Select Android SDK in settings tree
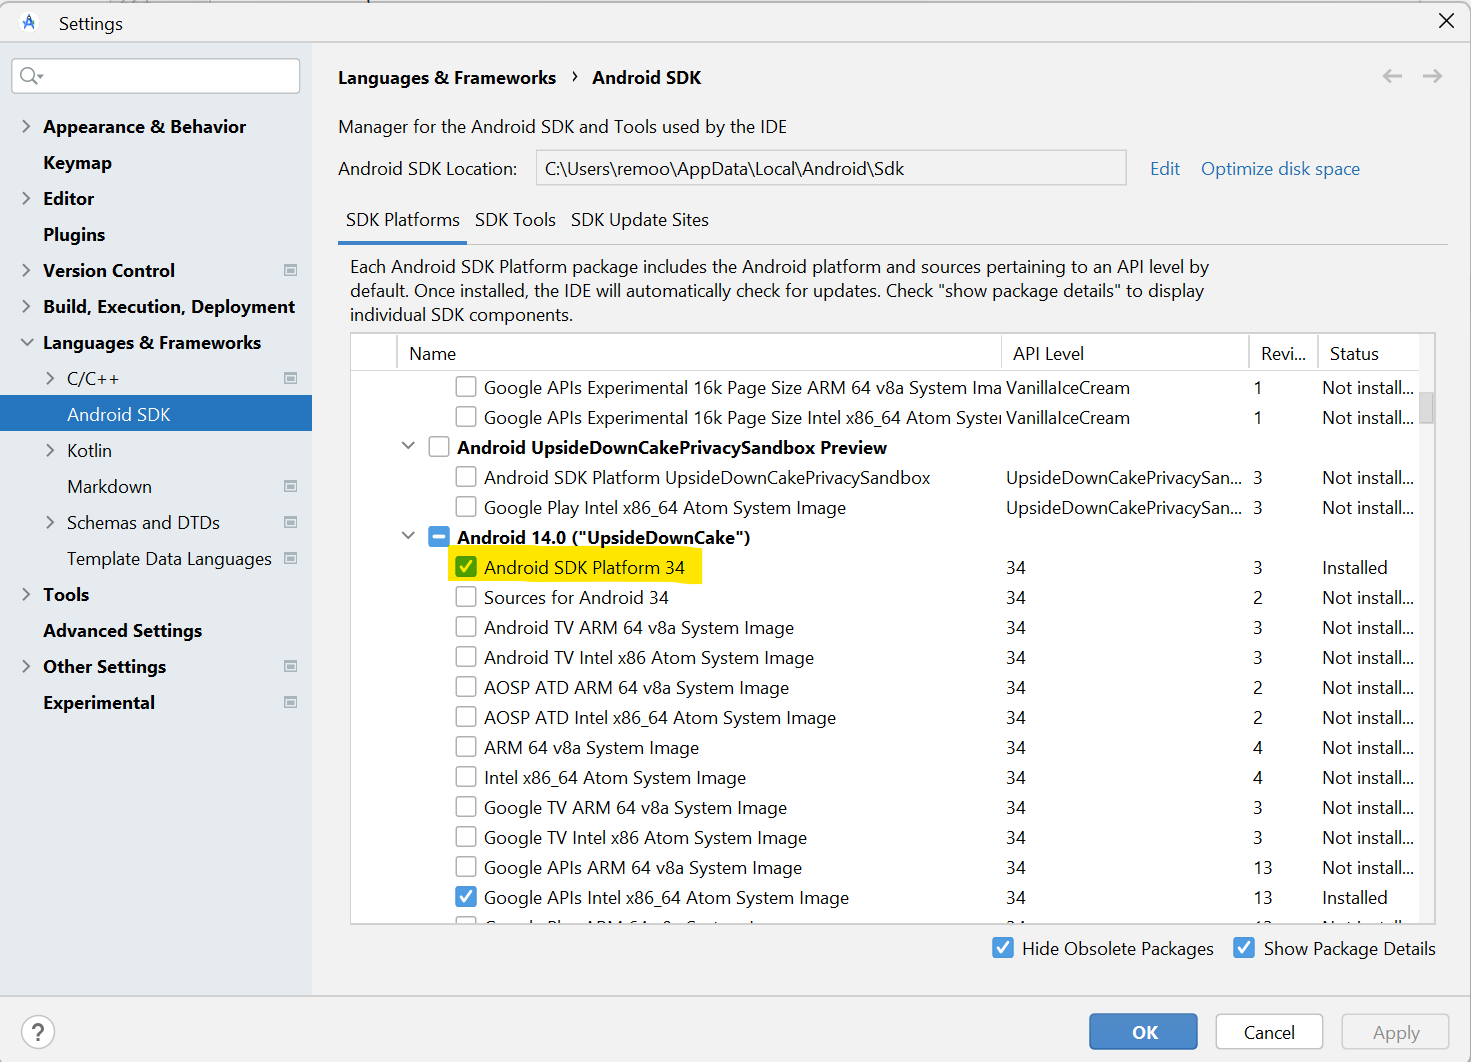The width and height of the screenshot is (1471, 1062). point(156,414)
